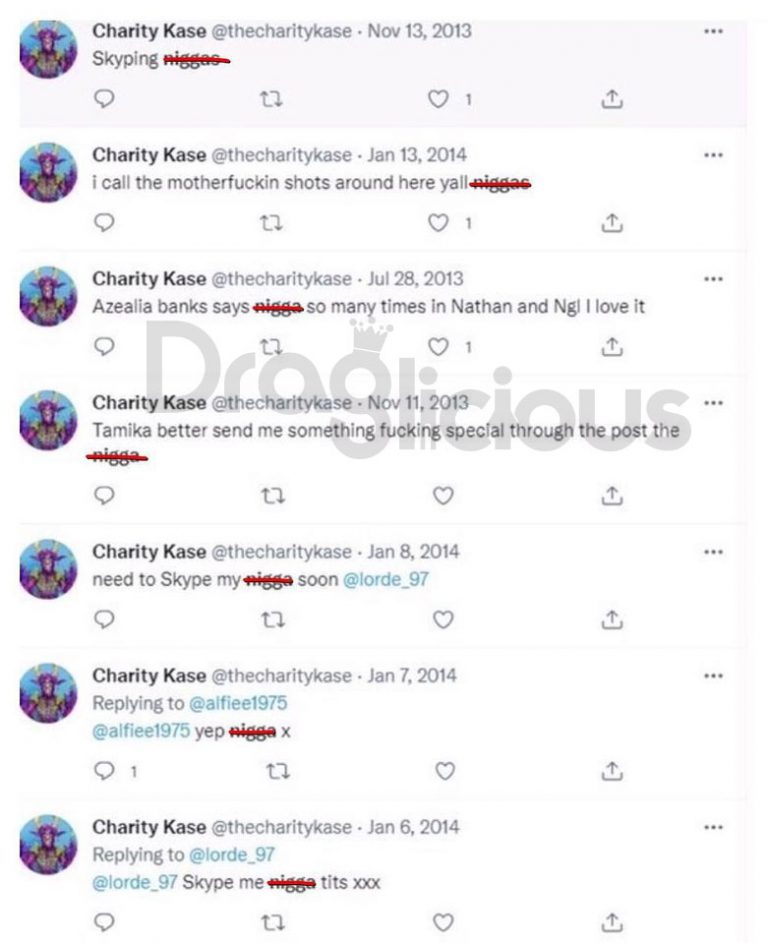Reply to the Nov 13, 2013 tweet
The width and height of the screenshot is (768, 943).
click(105, 99)
